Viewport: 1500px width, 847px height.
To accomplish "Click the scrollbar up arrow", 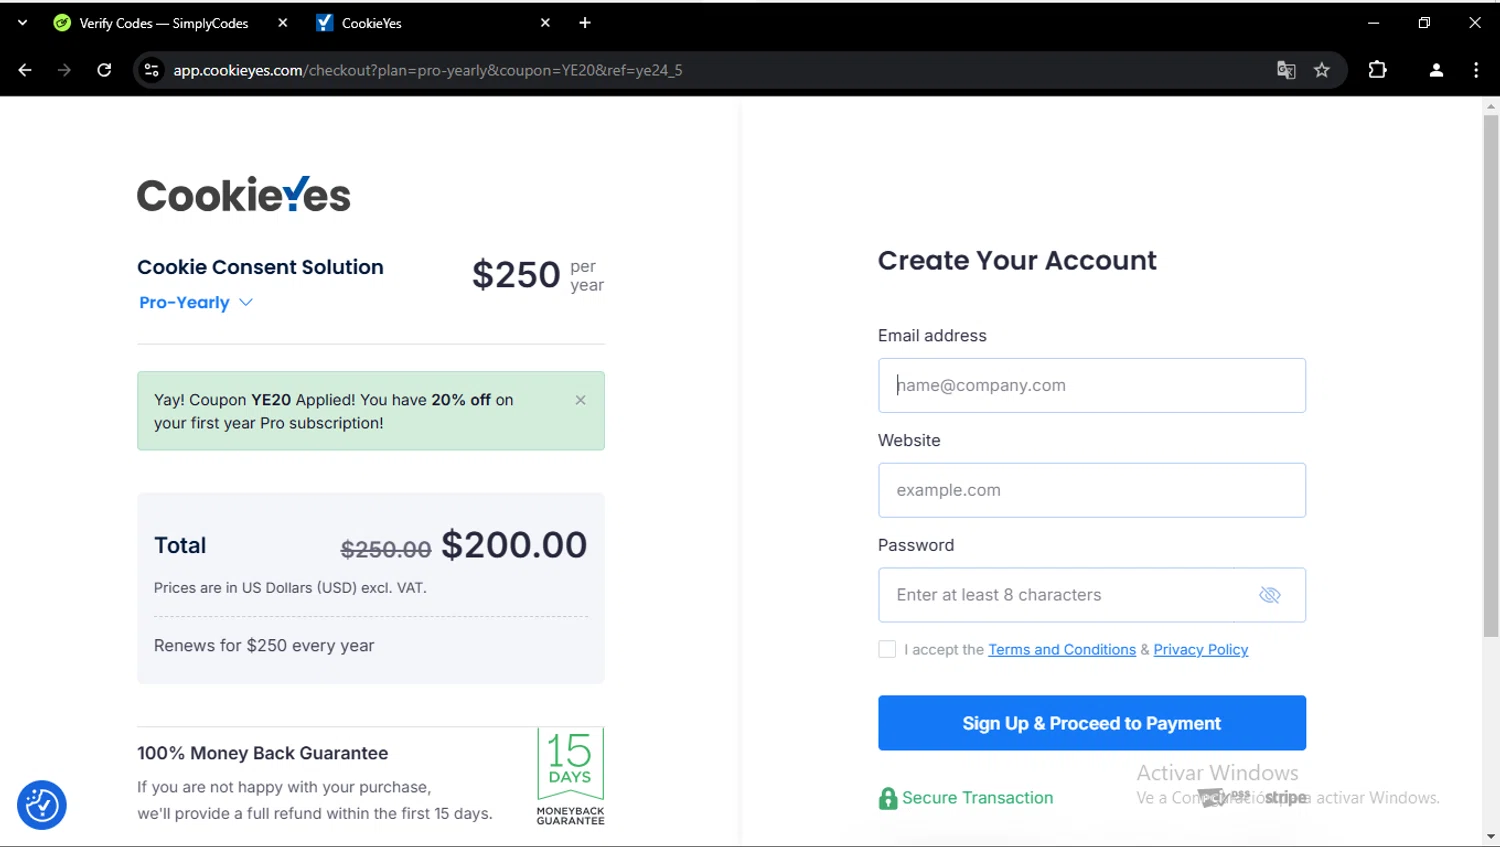I will click(x=1491, y=106).
